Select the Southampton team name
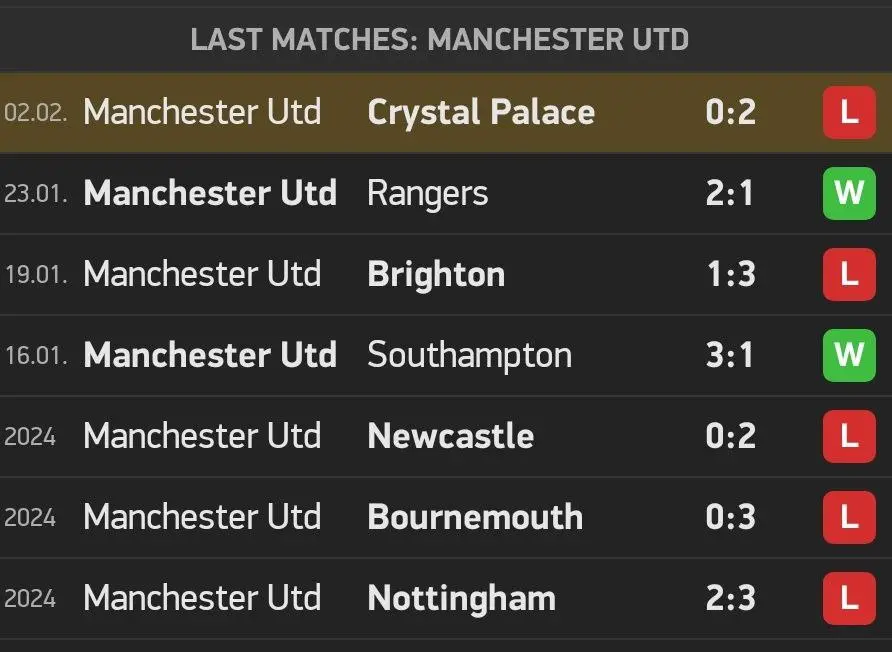 (470, 355)
